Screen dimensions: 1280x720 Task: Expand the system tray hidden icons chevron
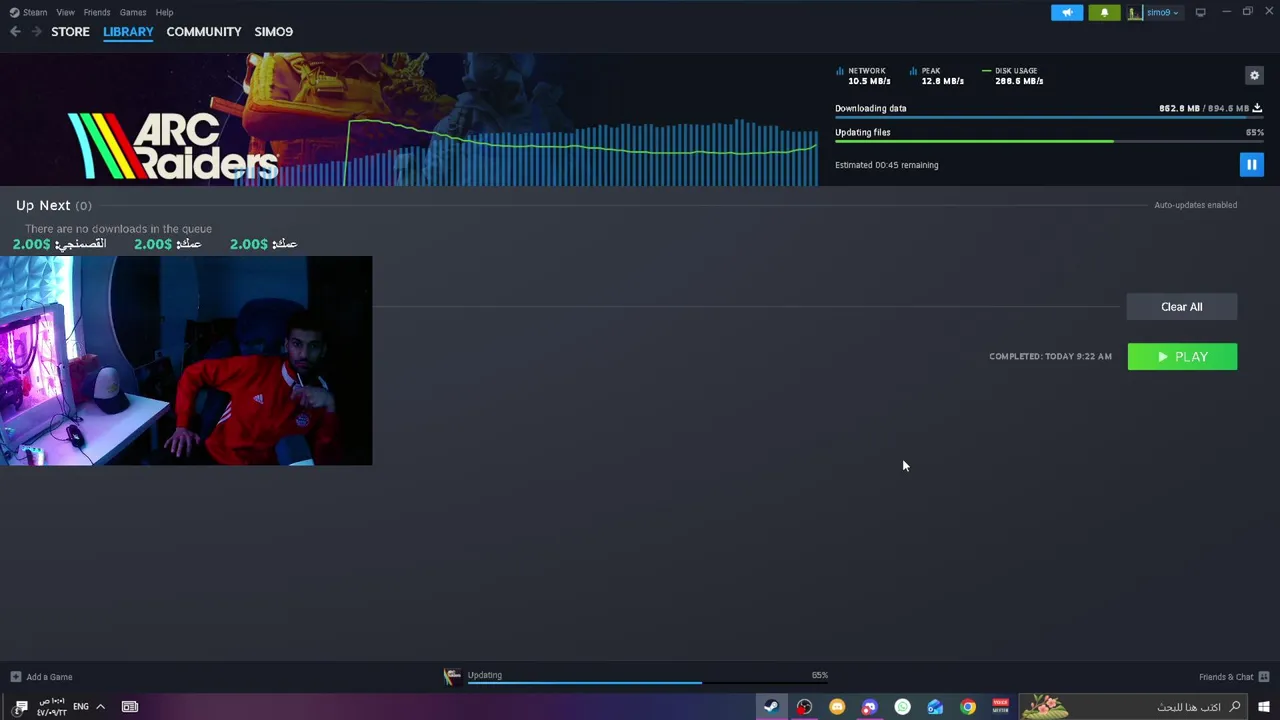100,707
